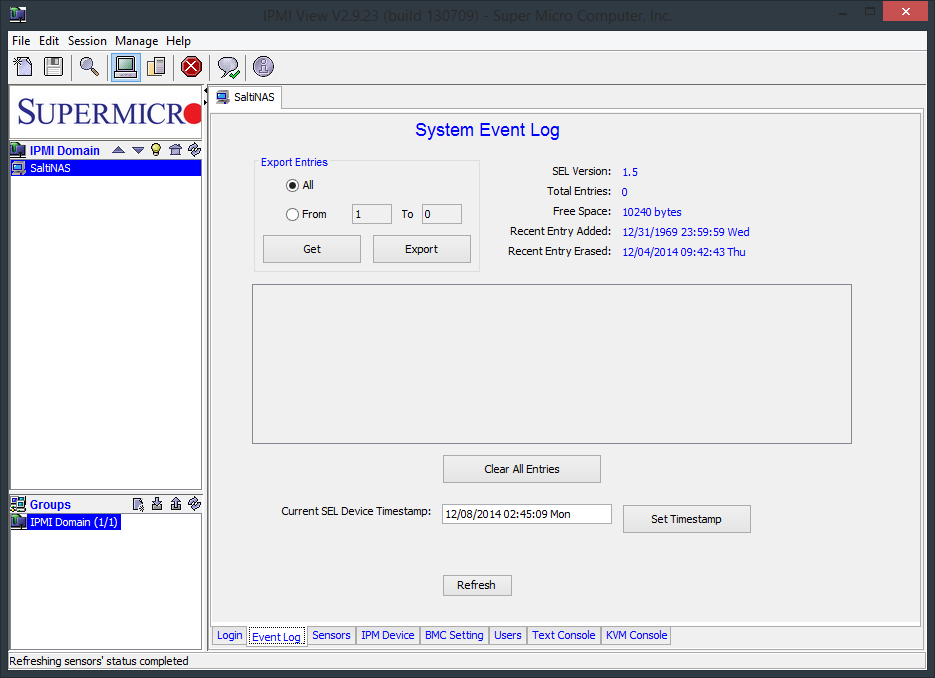This screenshot has height=678, width=935.
Task: Click the refresh arrows icon in Groups header
Action: click(x=194, y=504)
